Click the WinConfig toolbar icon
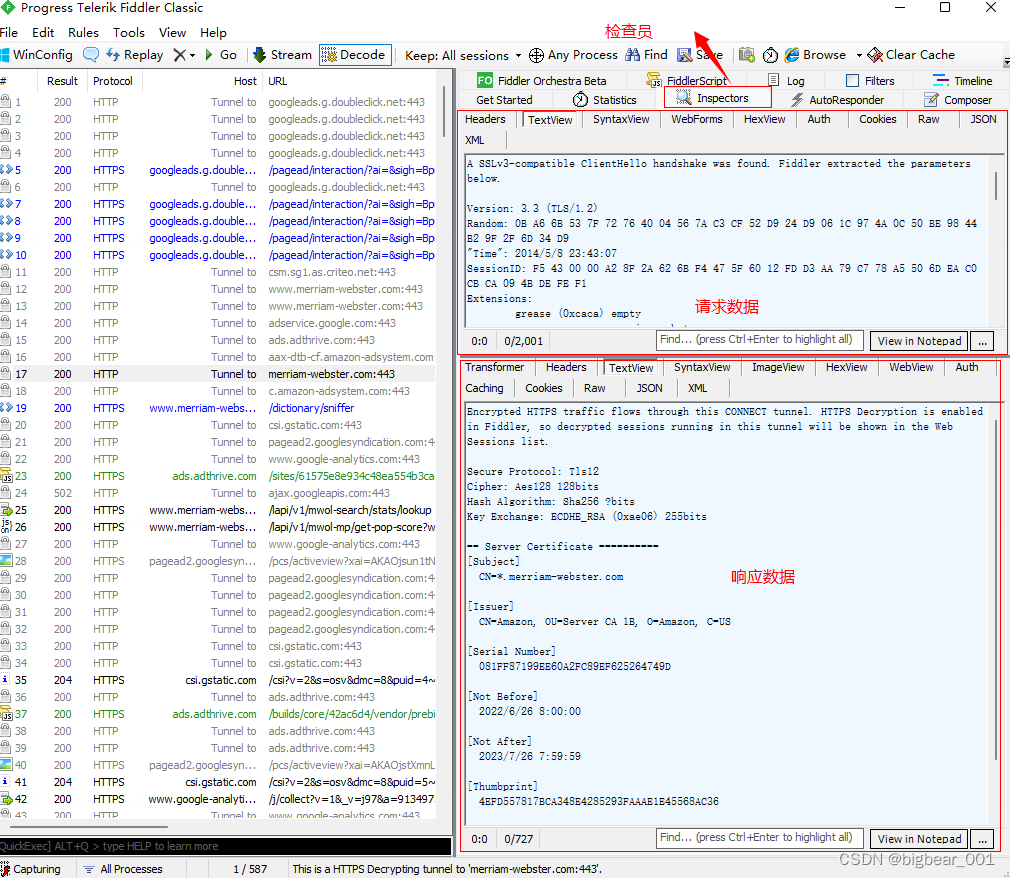Viewport: 1010px width, 878px height. [37, 55]
